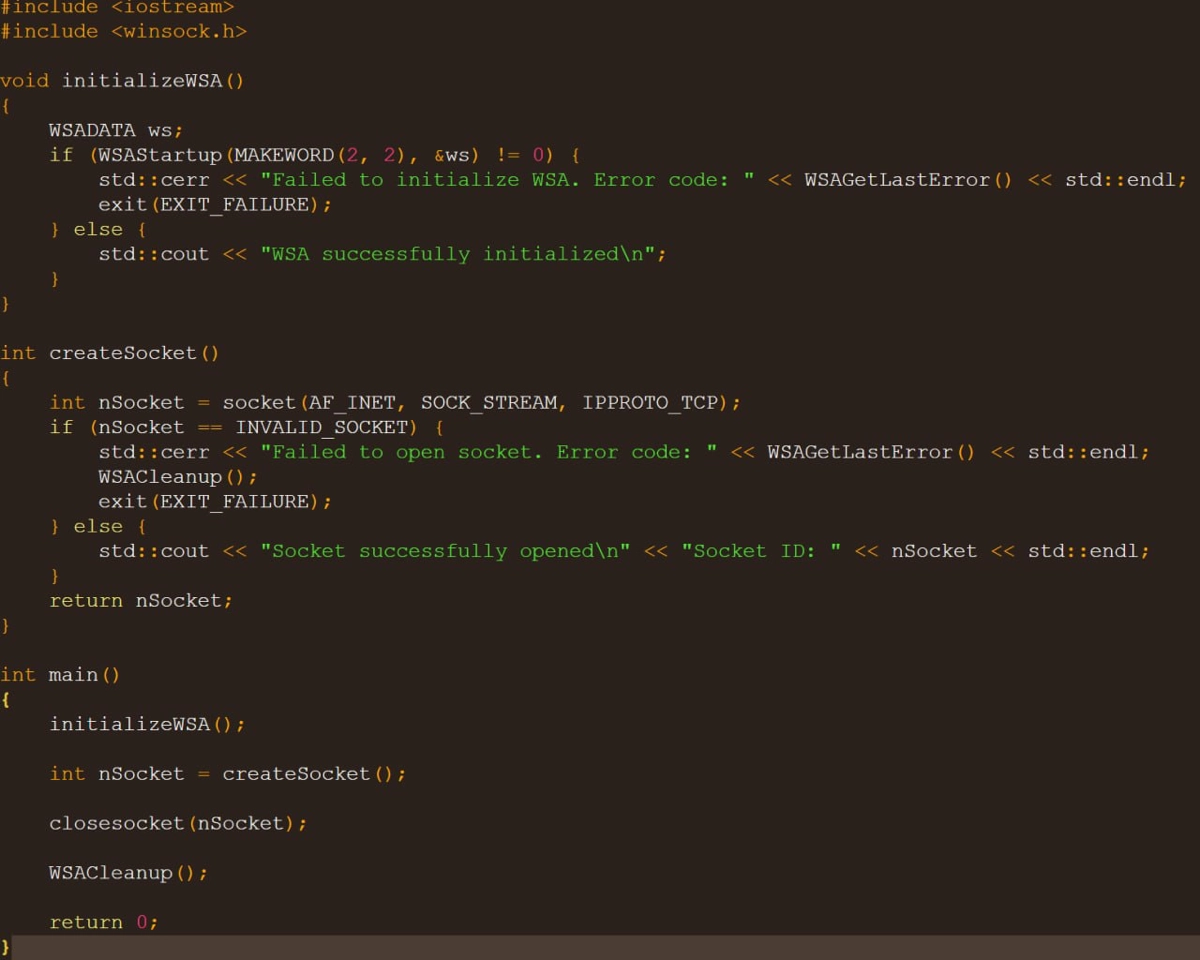1200x960 pixels.
Task: Click 'std::cerr' in the initializeWSA function
Action: coord(154,180)
